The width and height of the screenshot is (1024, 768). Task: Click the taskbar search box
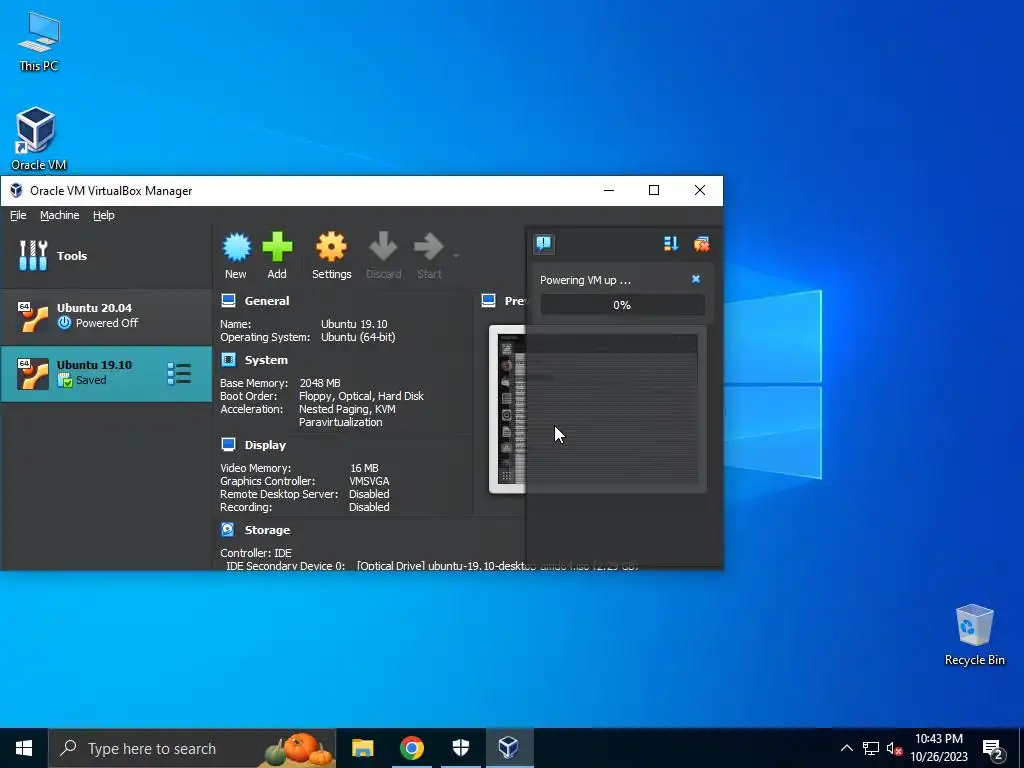coord(193,748)
